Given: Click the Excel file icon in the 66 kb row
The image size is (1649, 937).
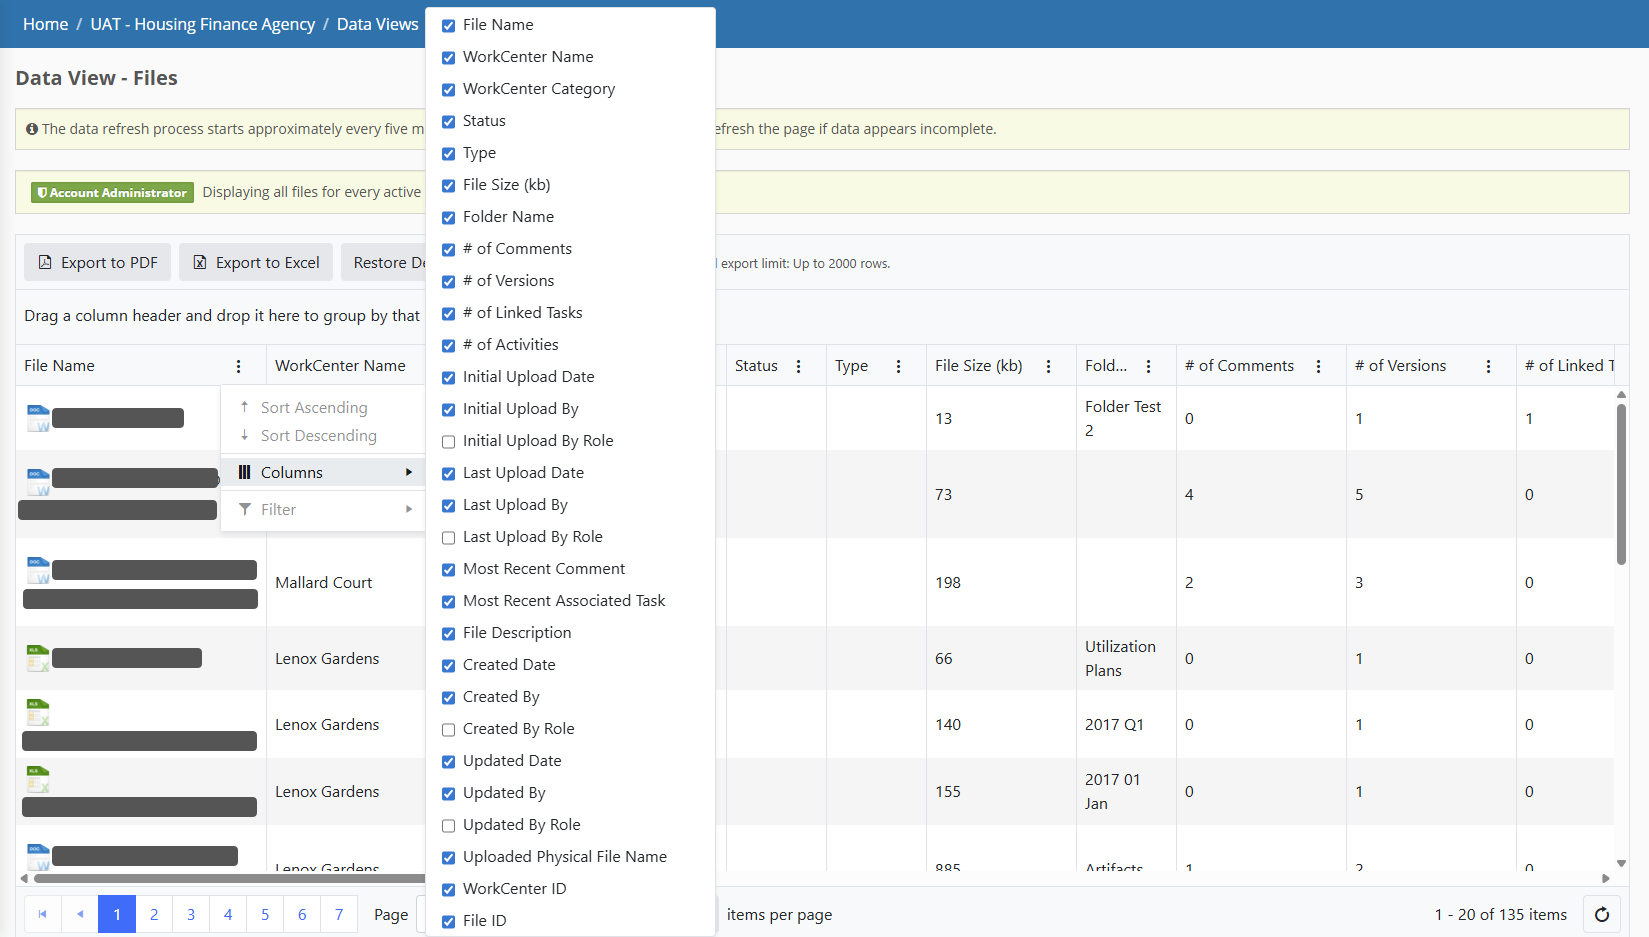Looking at the screenshot, I should [x=38, y=658].
